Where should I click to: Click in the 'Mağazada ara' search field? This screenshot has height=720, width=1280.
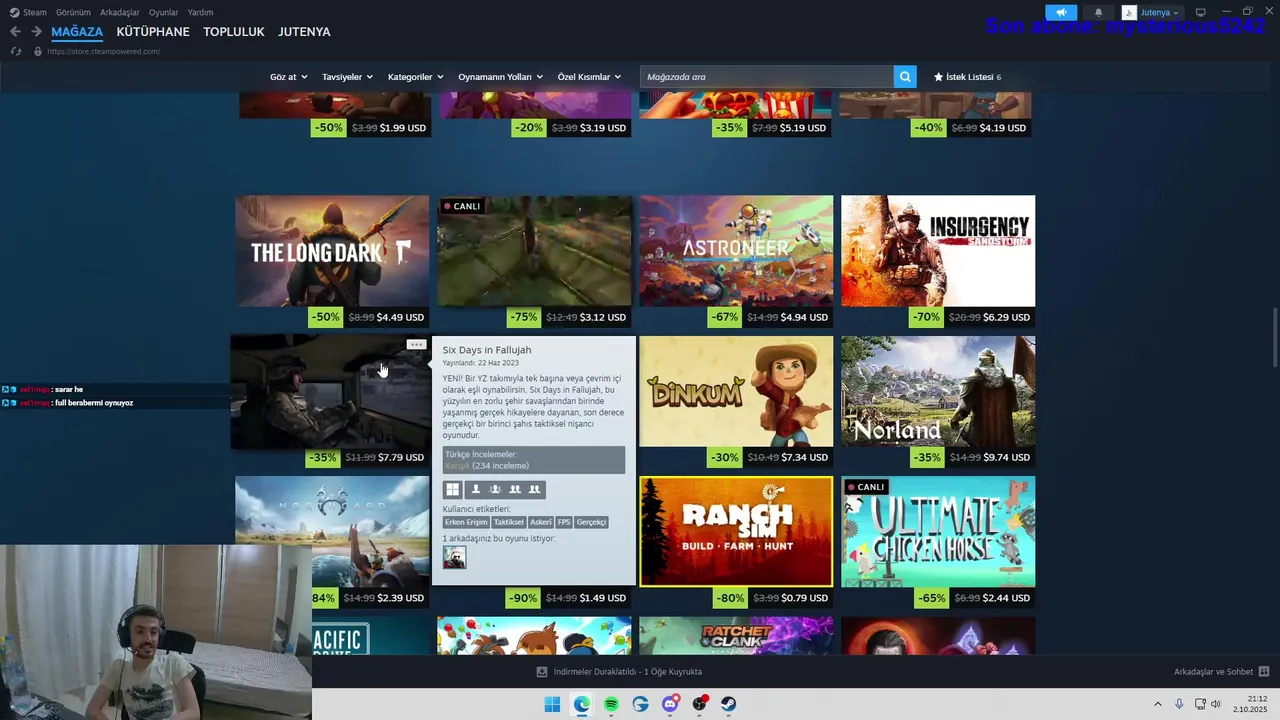[767, 77]
